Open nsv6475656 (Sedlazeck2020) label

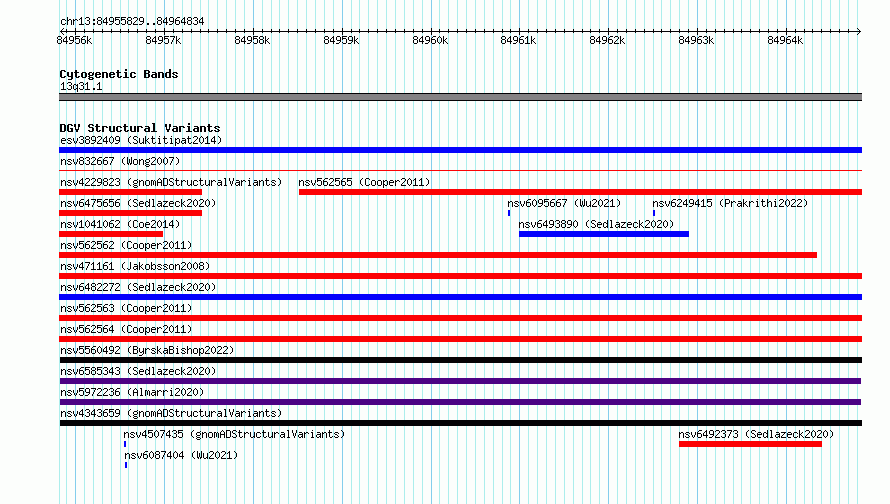[x=138, y=203]
